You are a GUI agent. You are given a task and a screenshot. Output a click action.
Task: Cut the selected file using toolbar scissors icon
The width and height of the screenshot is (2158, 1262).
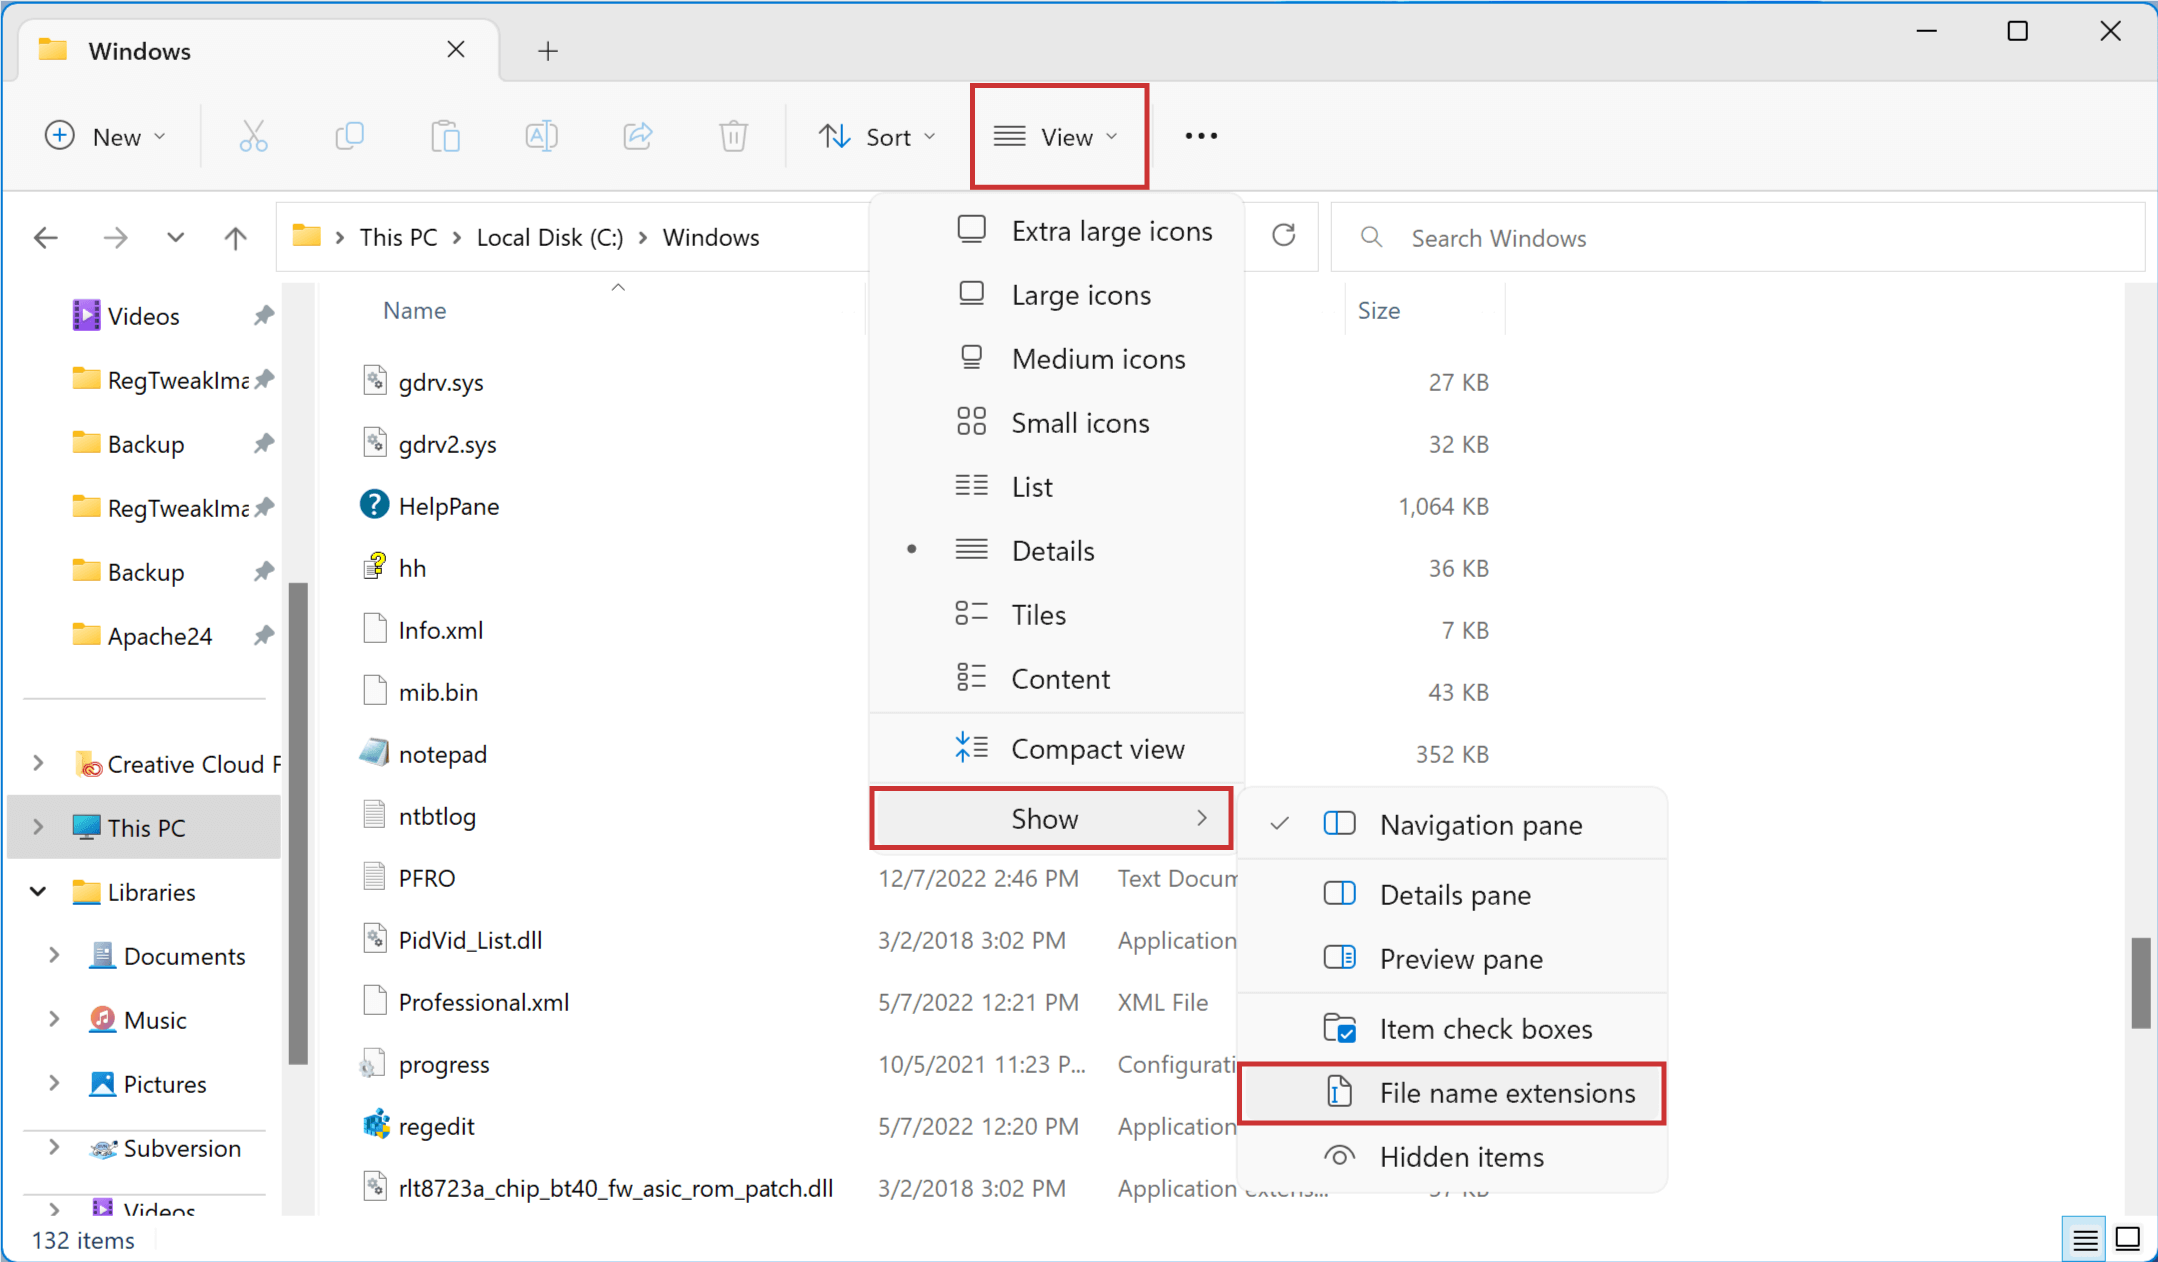252,136
